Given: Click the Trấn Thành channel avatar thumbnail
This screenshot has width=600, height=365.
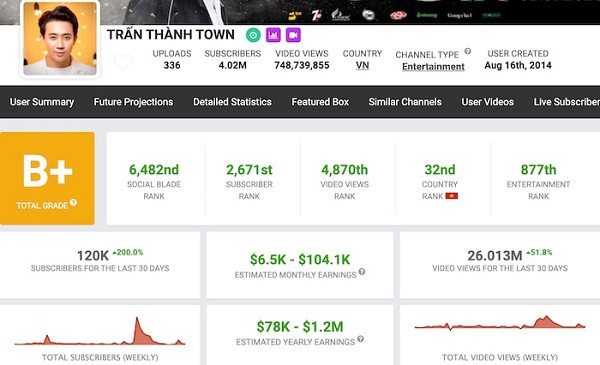Looking at the screenshot, I should tap(60, 39).
